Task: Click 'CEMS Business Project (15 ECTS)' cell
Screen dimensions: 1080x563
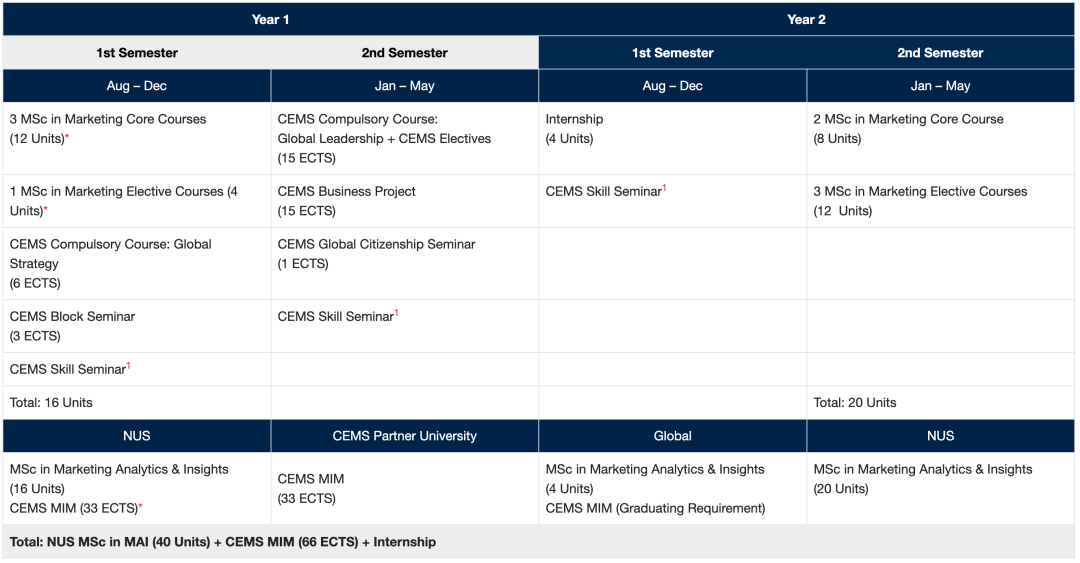Action: pos(404,201)
